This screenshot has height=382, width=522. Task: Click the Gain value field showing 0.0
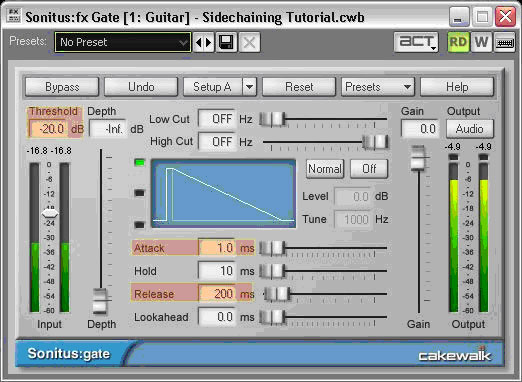point(421,129)
